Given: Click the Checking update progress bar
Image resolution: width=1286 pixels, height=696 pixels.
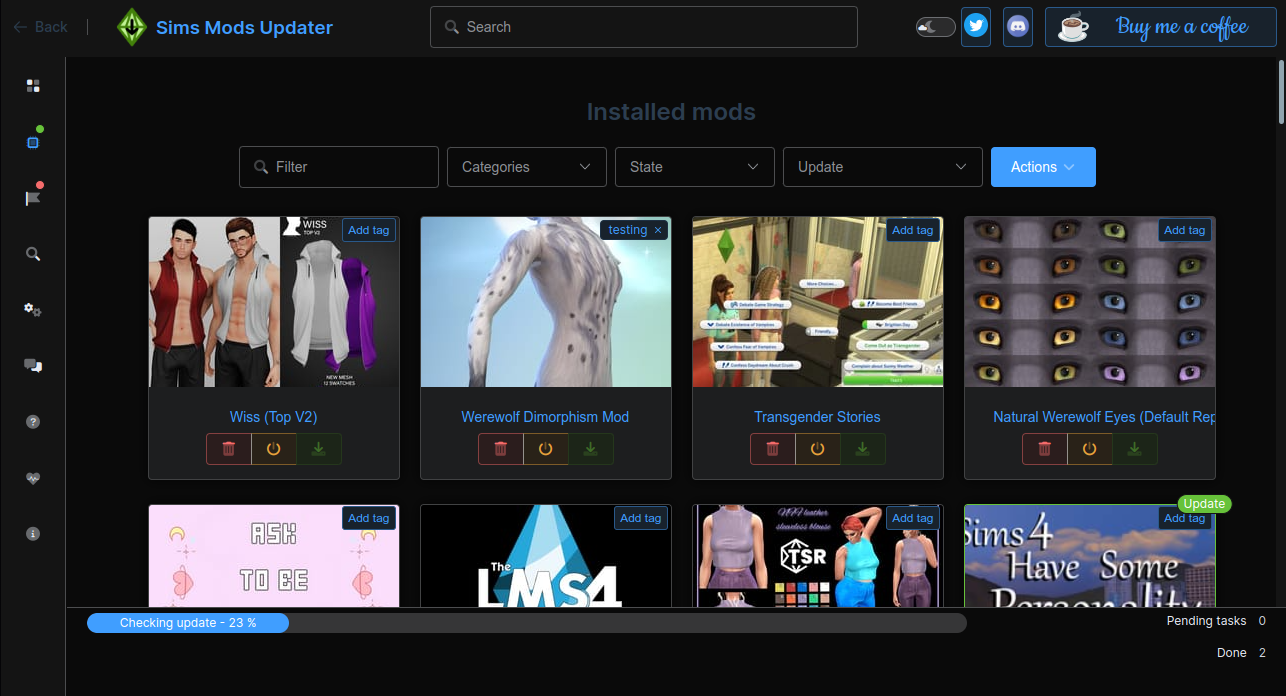Looking at the screenshot, I should (526, 623).
